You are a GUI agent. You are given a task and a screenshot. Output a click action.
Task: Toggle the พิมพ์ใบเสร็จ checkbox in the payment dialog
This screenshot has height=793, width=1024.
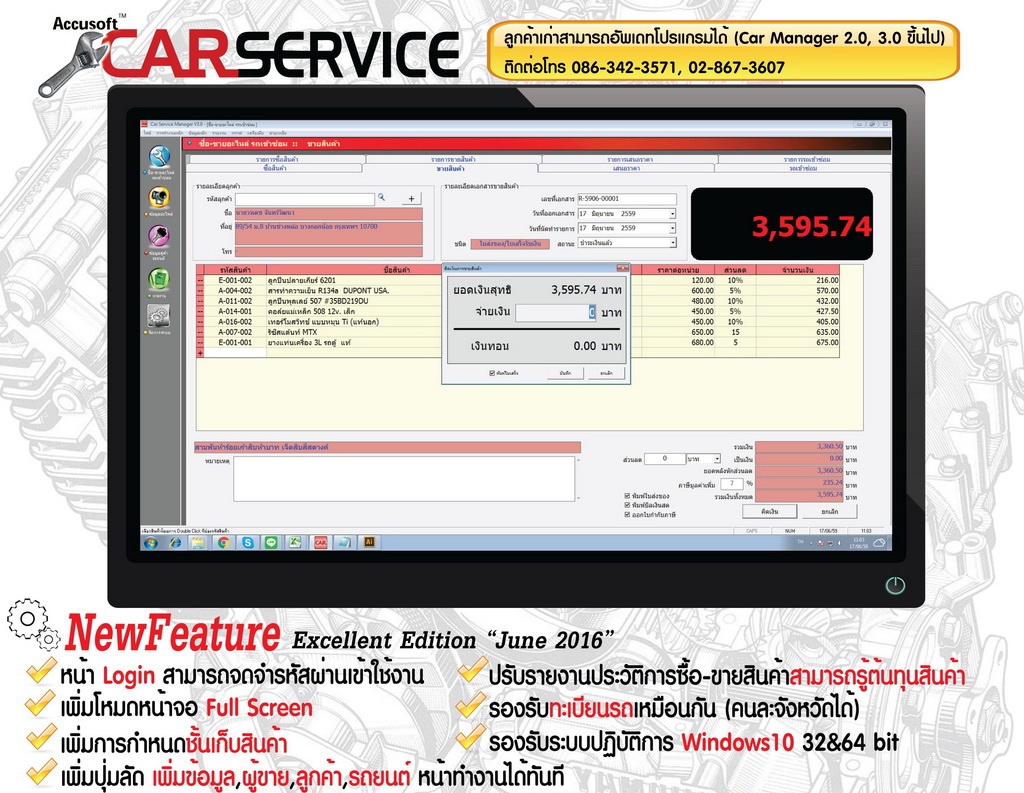tap(492, 373)
